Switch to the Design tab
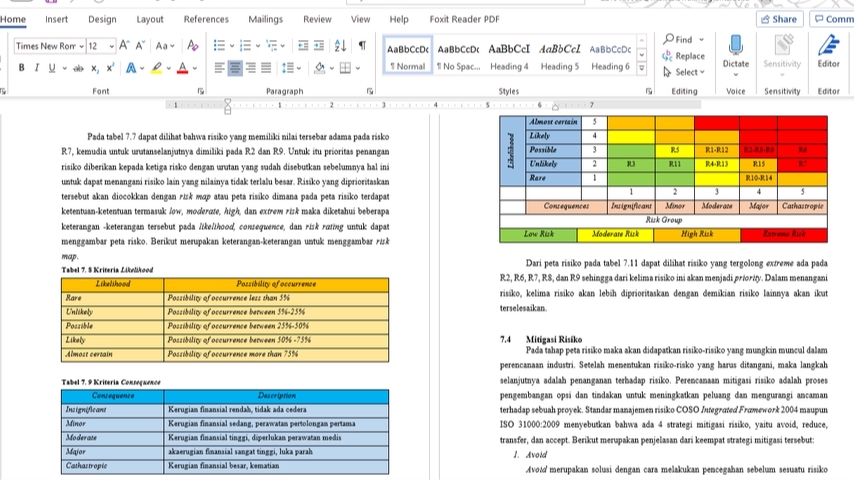The height and width of the screenshot is (480, 854). point(102,19)
